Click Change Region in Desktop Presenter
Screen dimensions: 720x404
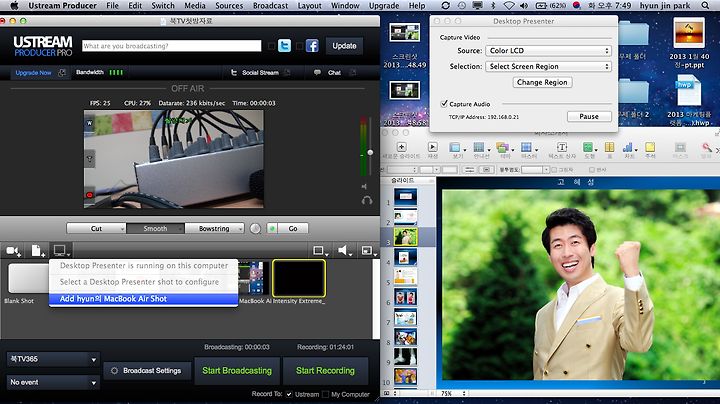click(x=542, y=82)
